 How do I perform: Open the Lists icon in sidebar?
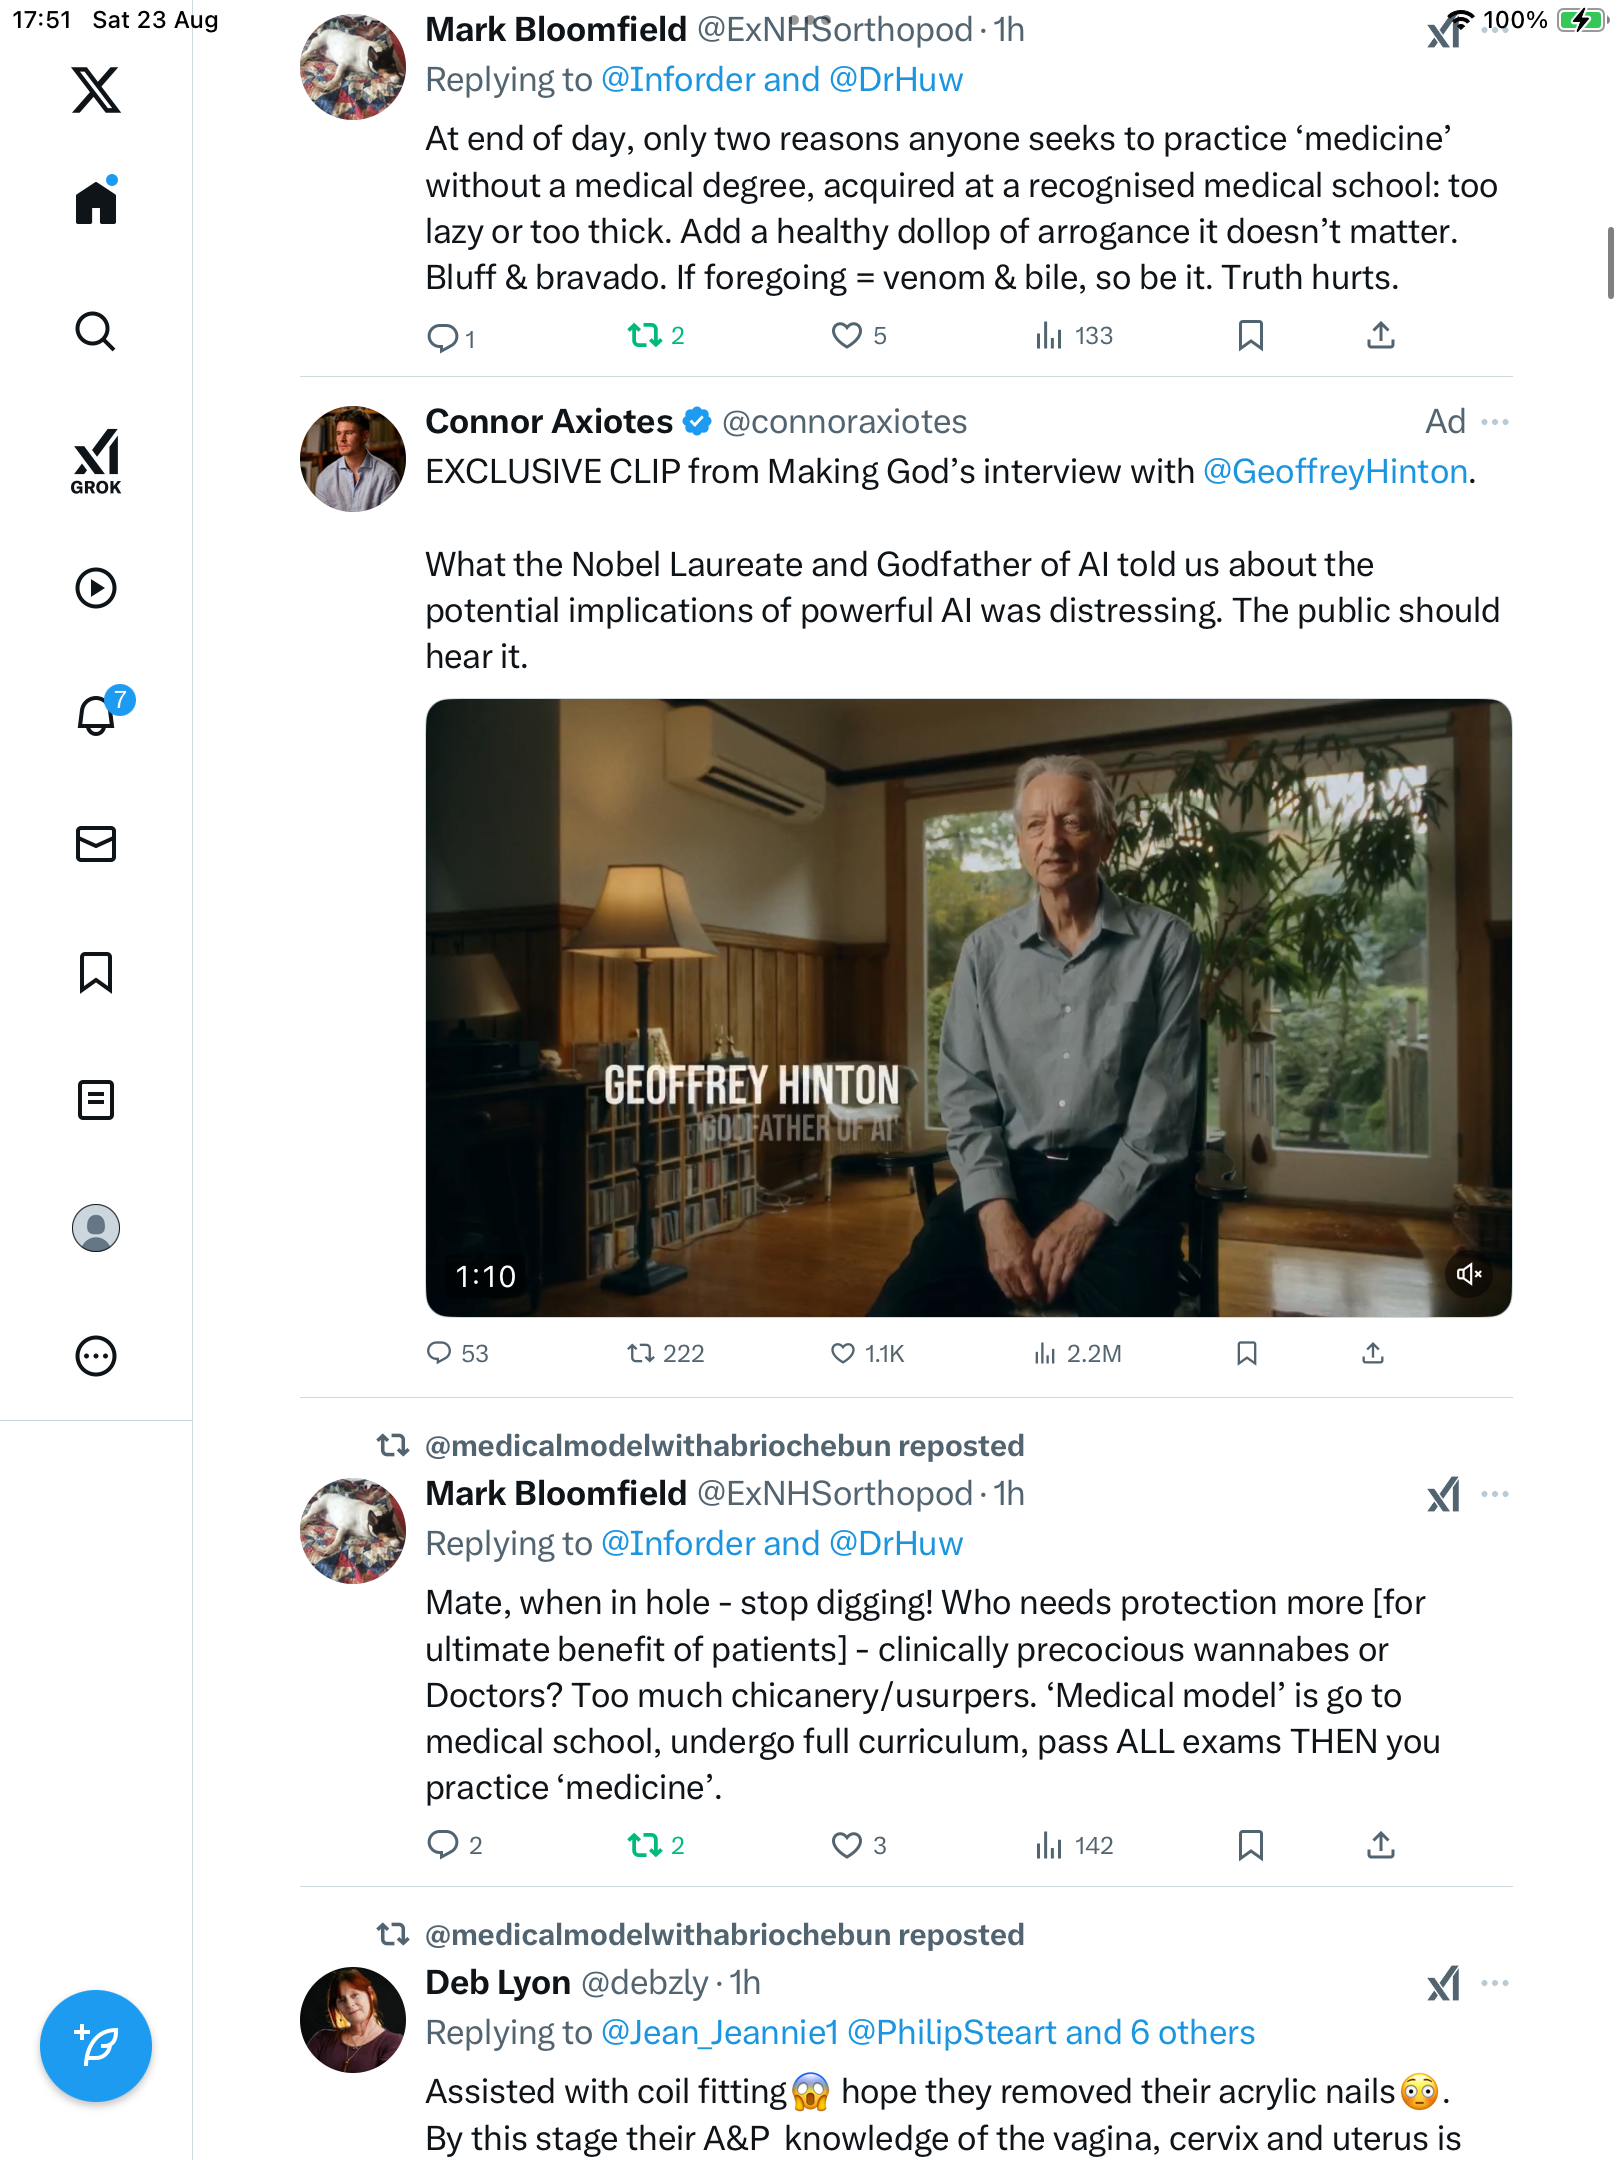96,1100
